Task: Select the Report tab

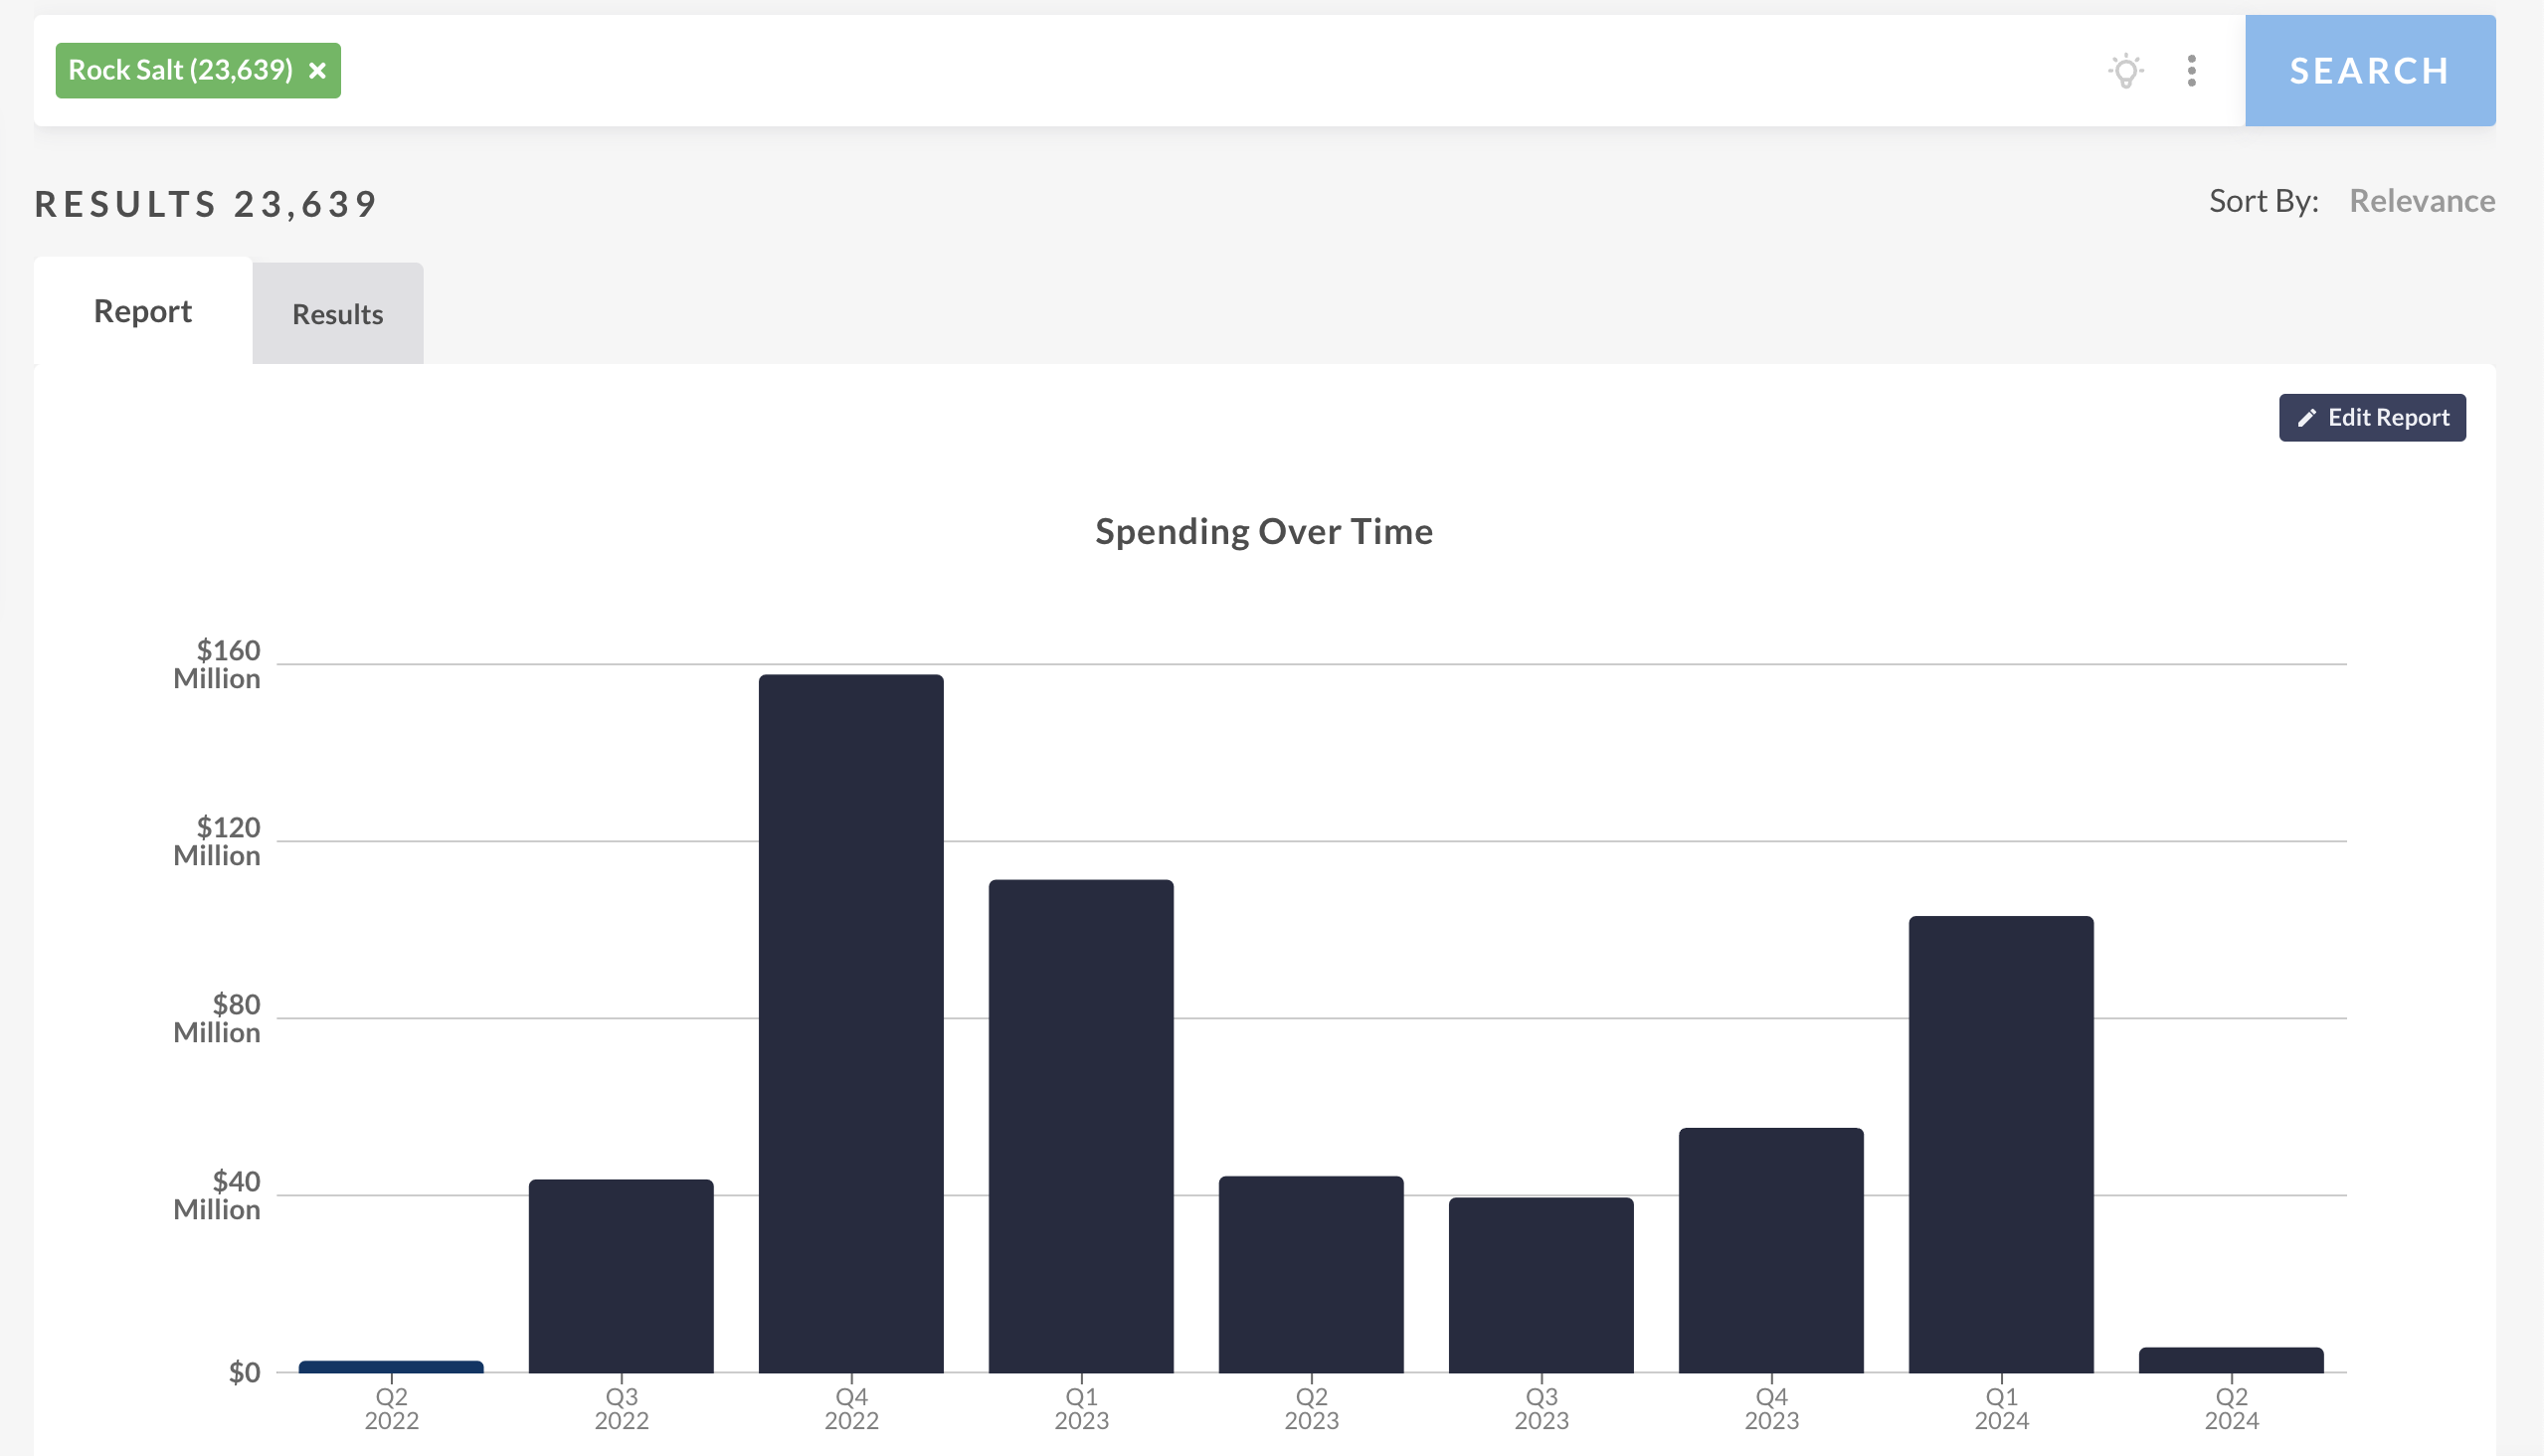Action: pos(142,311)
